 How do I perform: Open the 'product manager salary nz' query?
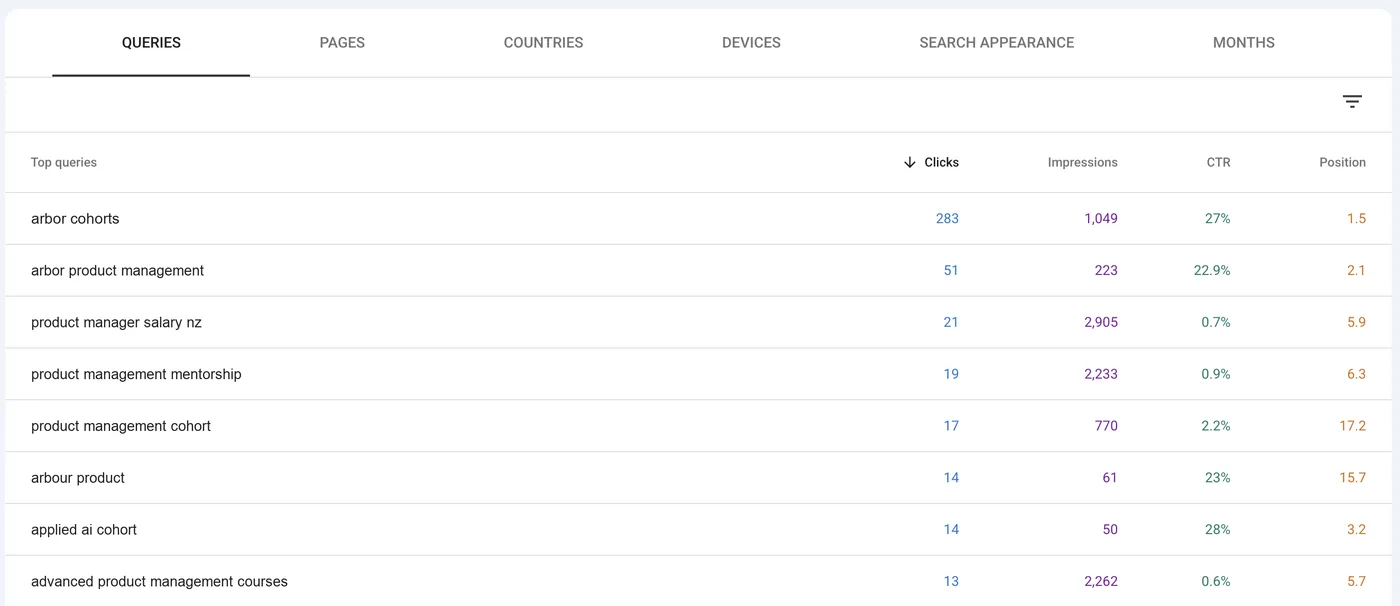tap(116, 323)
